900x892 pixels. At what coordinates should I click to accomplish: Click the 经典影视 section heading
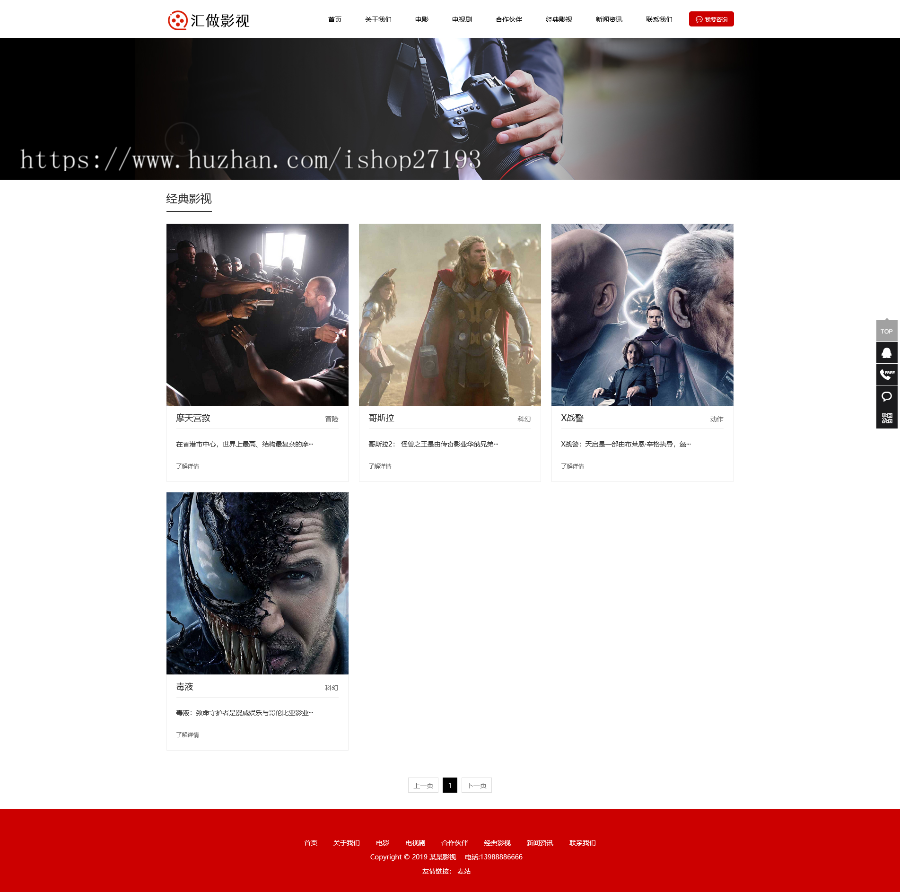(x=189, y=199)
